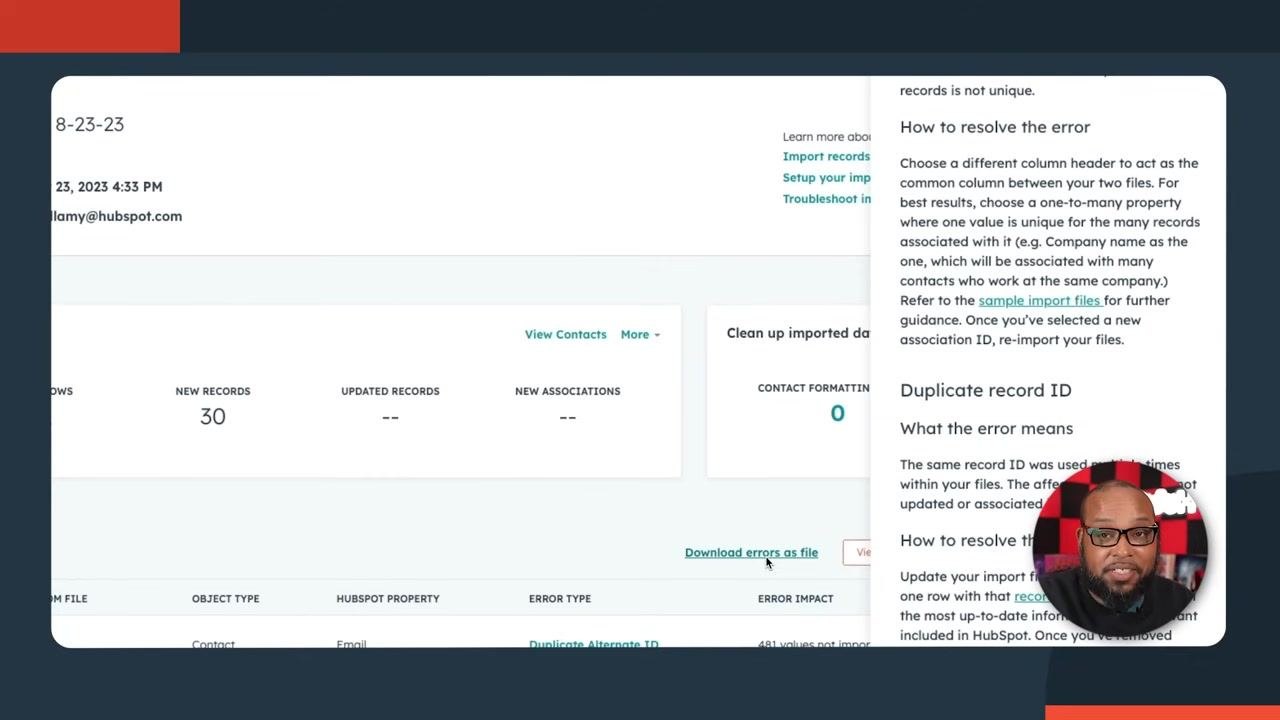Click the contact formatting count 0
Viewport: 1280px width, 720px height.
837,413
